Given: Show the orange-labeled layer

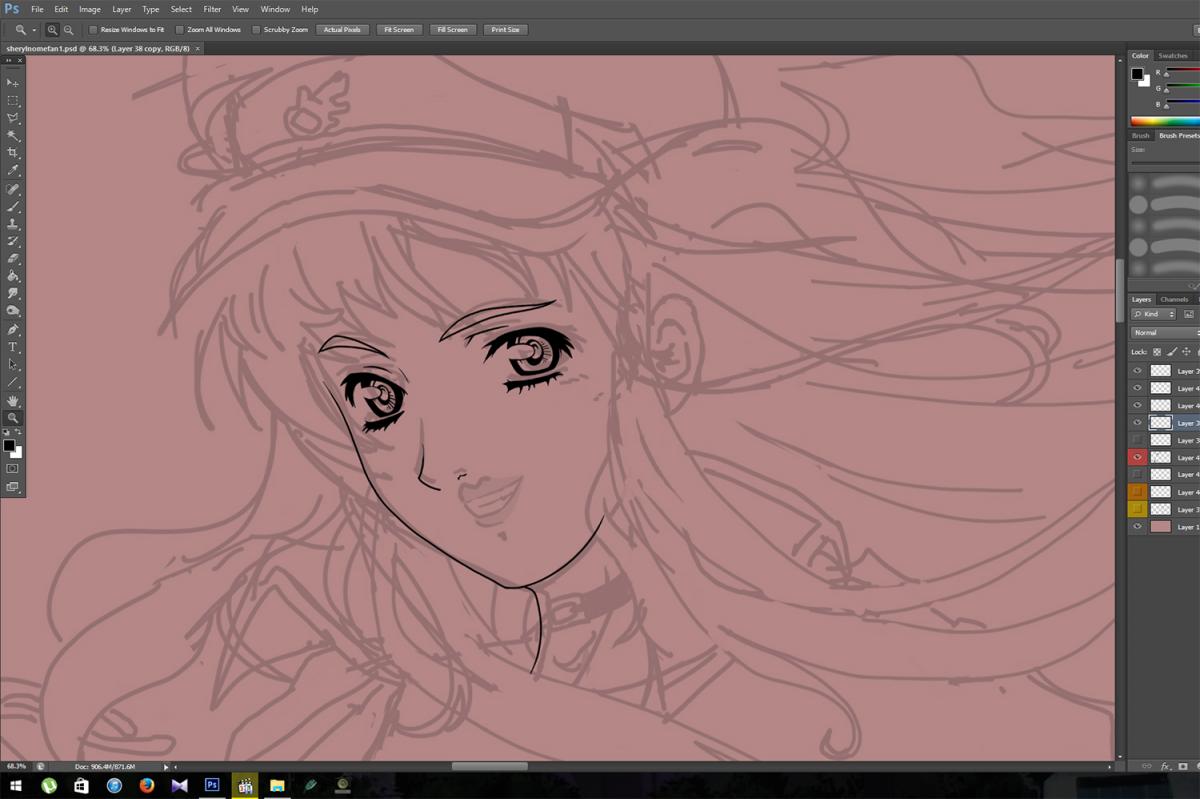Looking at the screenshot, I should click(1137, 492).
